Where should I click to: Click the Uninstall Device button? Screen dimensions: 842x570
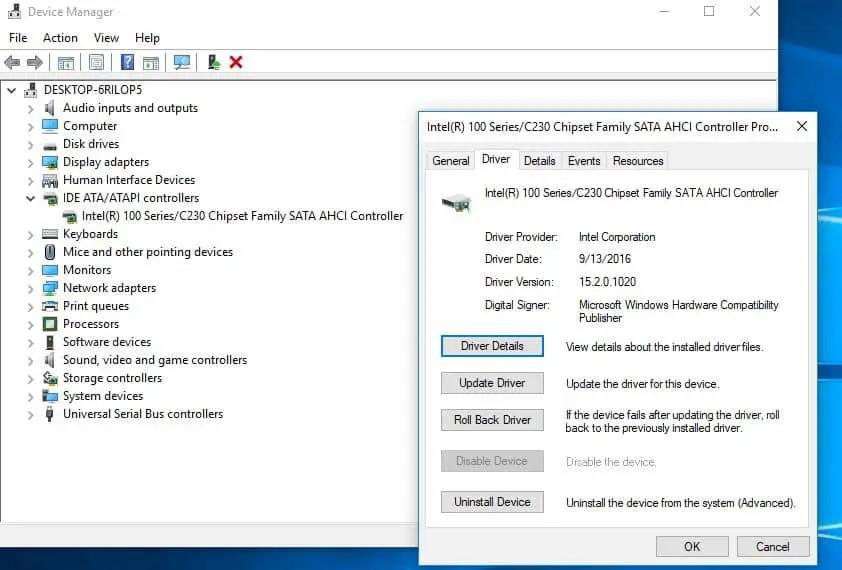pyautogui.click(x=492, y=502)
